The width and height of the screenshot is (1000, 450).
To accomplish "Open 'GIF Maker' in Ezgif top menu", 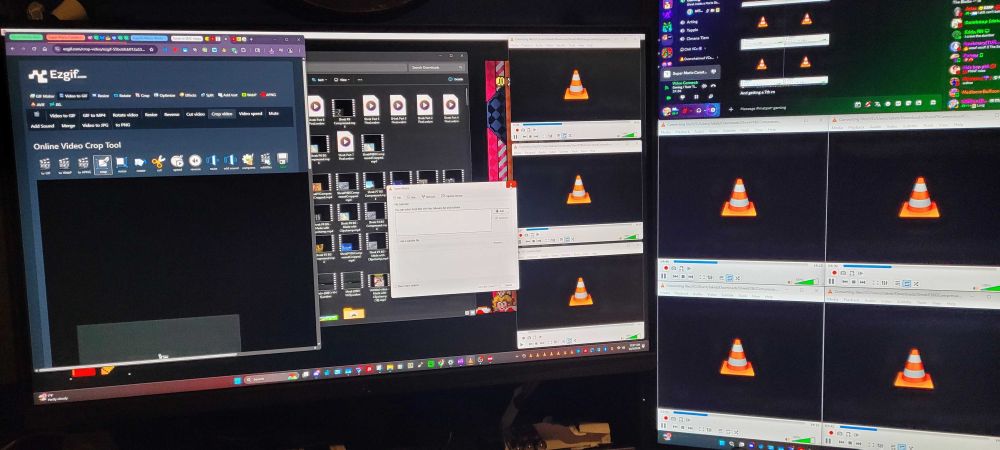I will coord(43,96).
